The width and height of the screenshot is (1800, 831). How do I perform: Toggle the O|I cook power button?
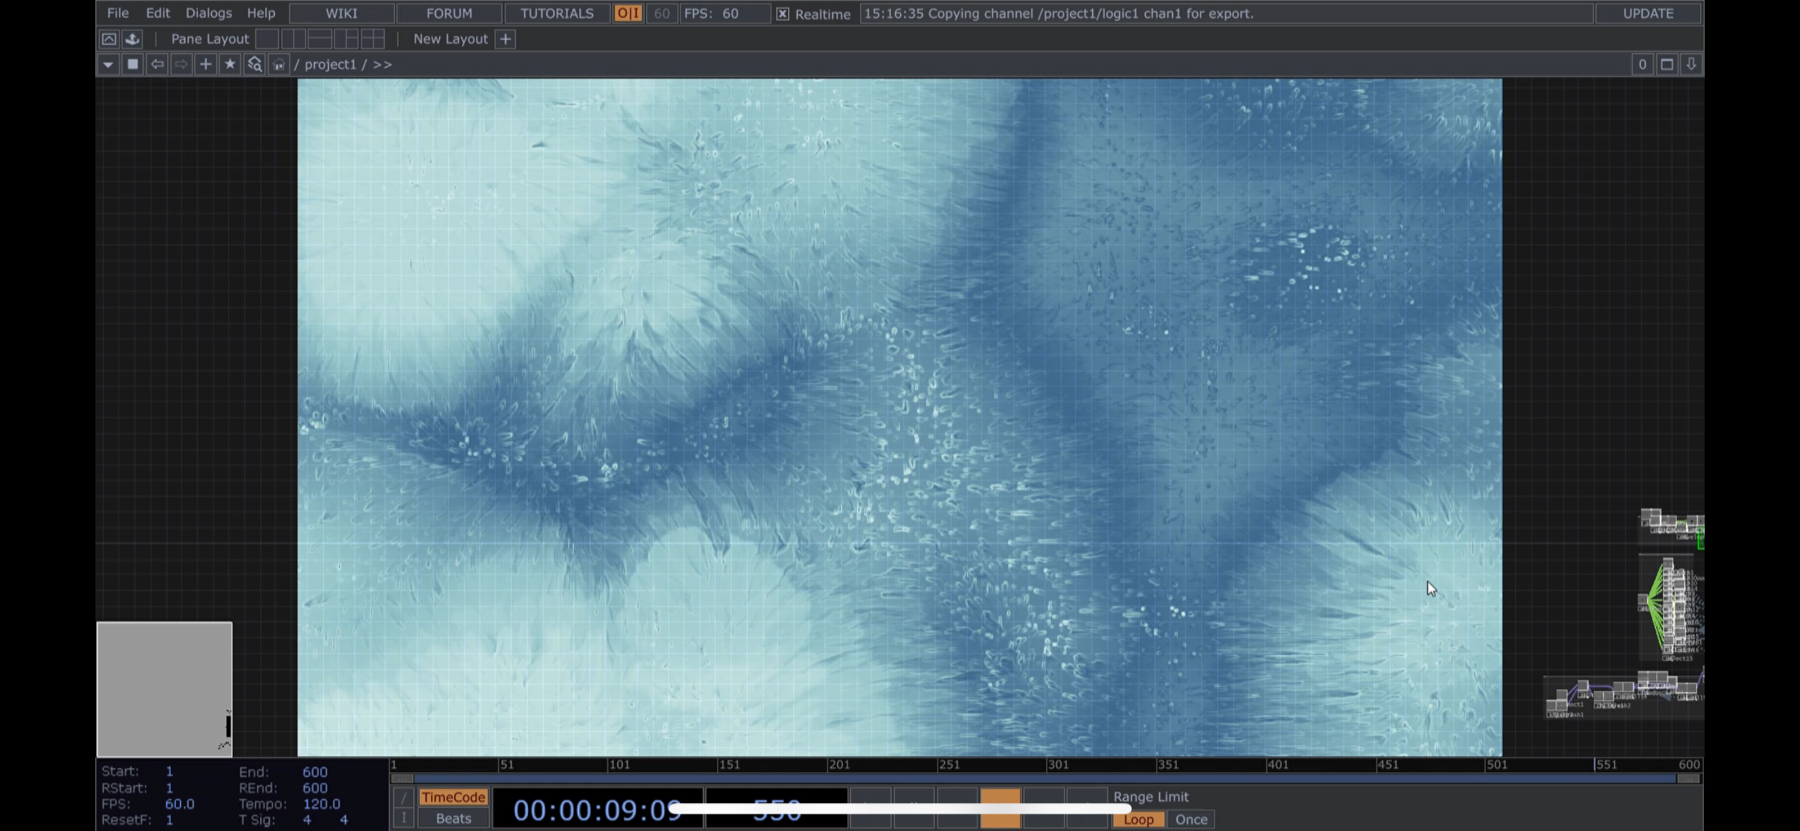tap(628, 13)
